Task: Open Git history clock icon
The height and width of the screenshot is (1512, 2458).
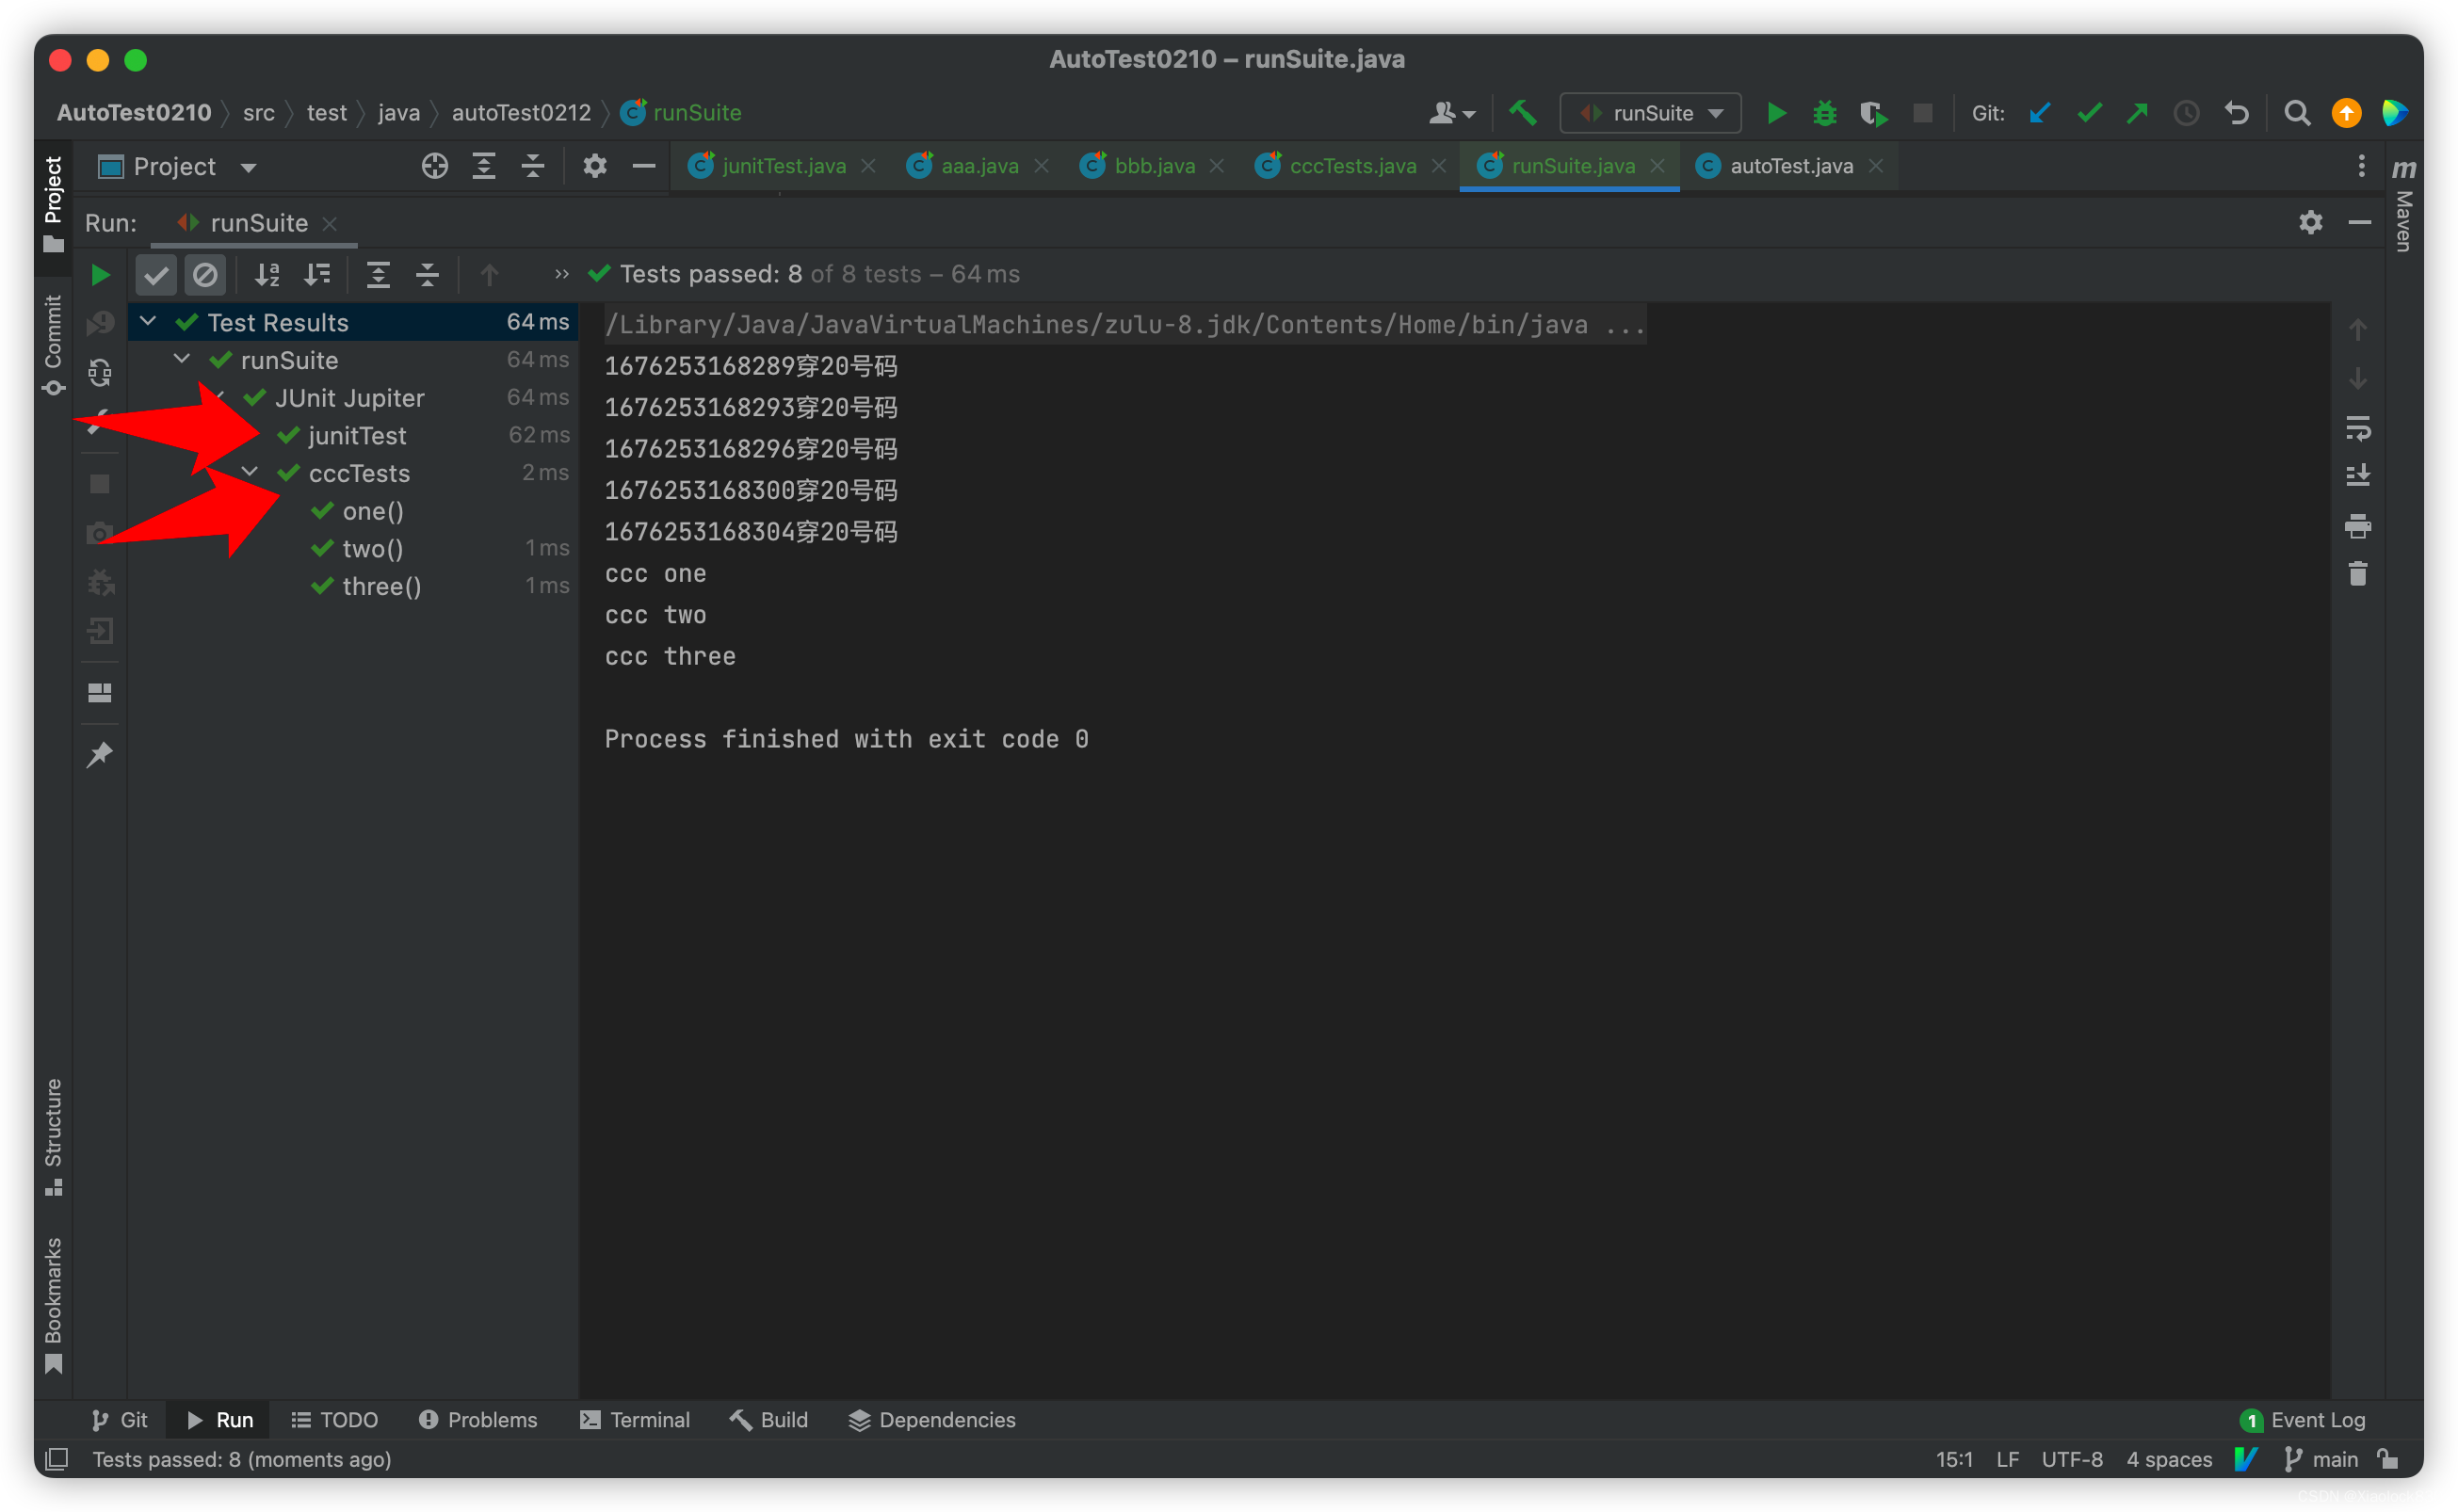Action: (x=2186, y=113)
